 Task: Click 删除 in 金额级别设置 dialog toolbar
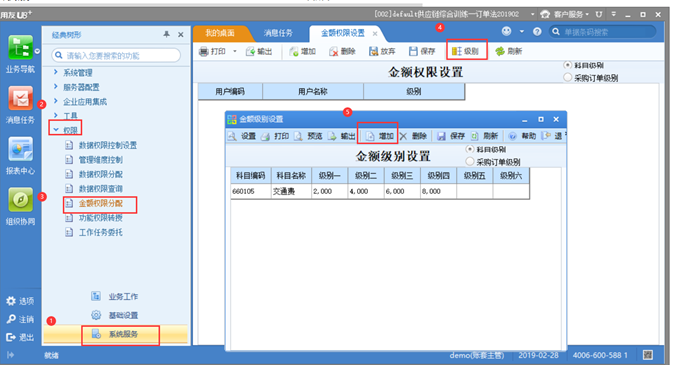point(413,136)
